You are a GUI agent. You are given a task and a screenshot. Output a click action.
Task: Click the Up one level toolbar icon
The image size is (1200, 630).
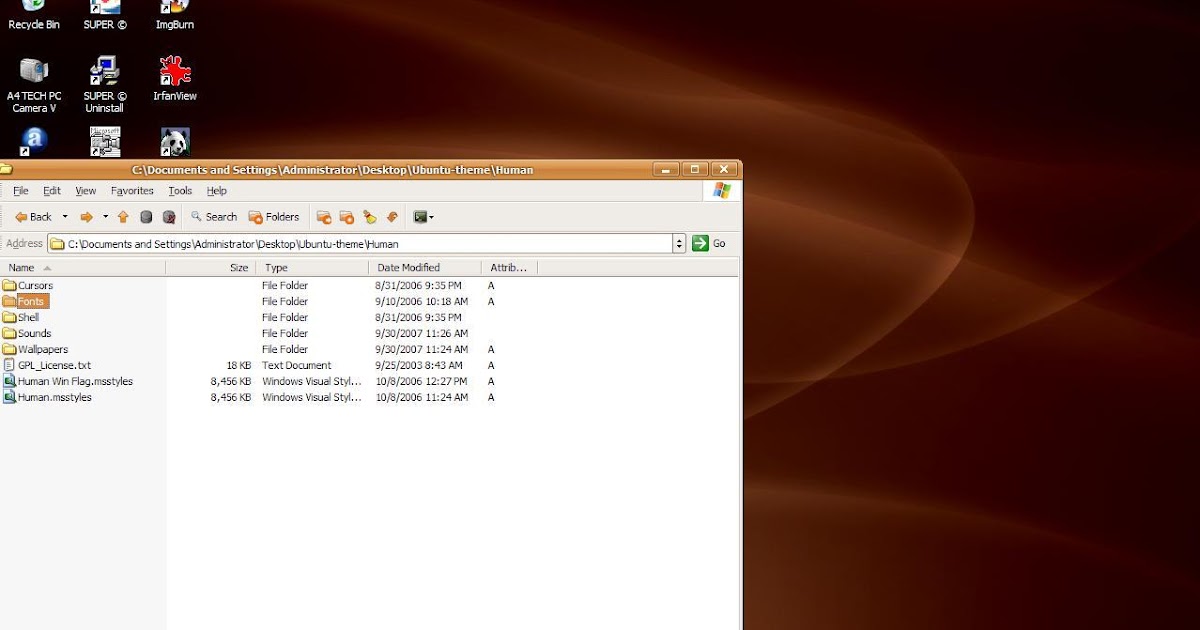coord(122,217)
